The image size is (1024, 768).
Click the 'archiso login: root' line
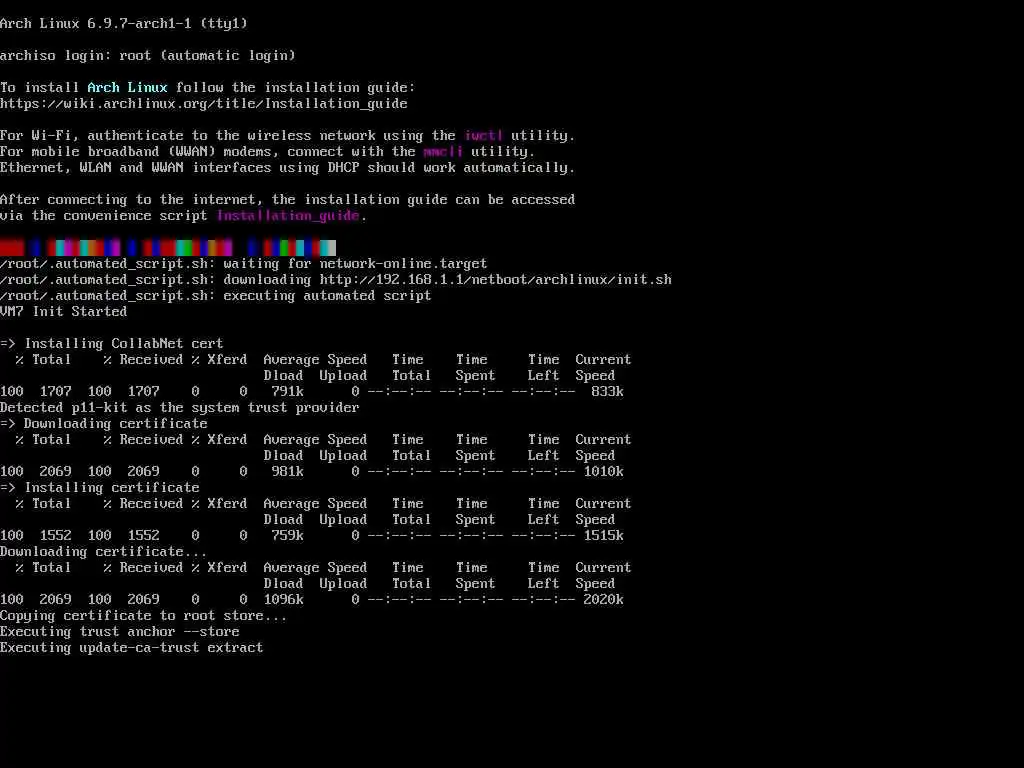[148, 56]
